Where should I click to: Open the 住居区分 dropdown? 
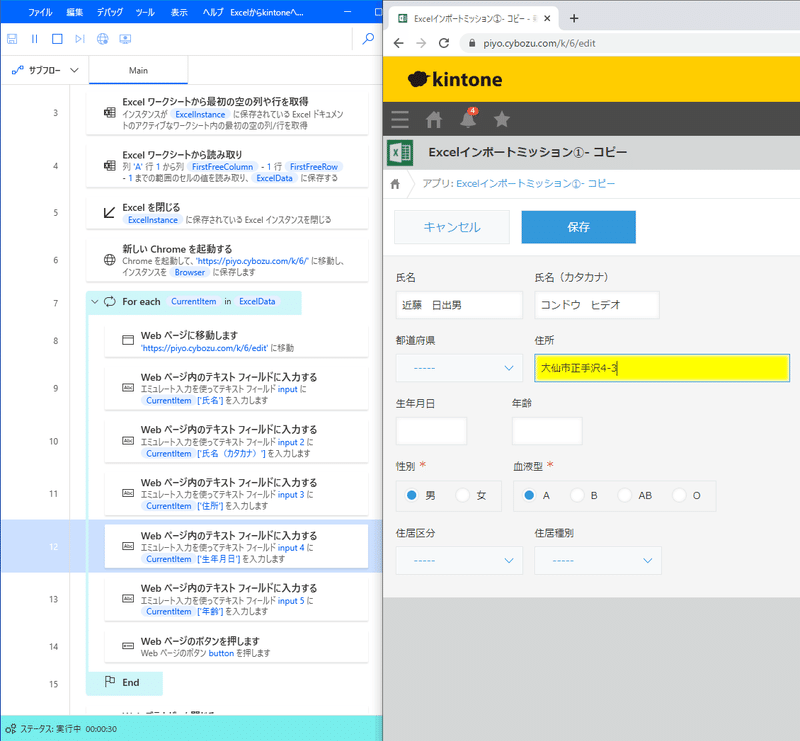459,560
